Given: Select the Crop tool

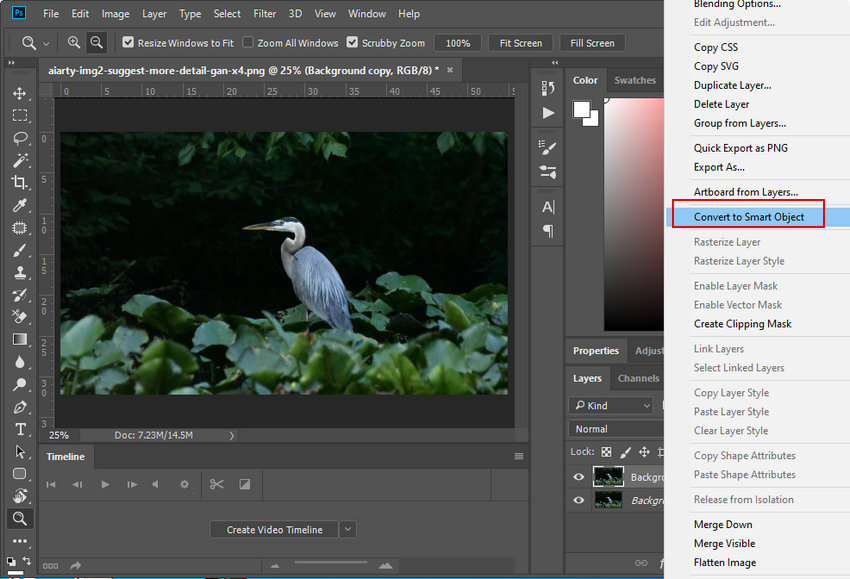Looking at the screenshot, I should 20,183.
